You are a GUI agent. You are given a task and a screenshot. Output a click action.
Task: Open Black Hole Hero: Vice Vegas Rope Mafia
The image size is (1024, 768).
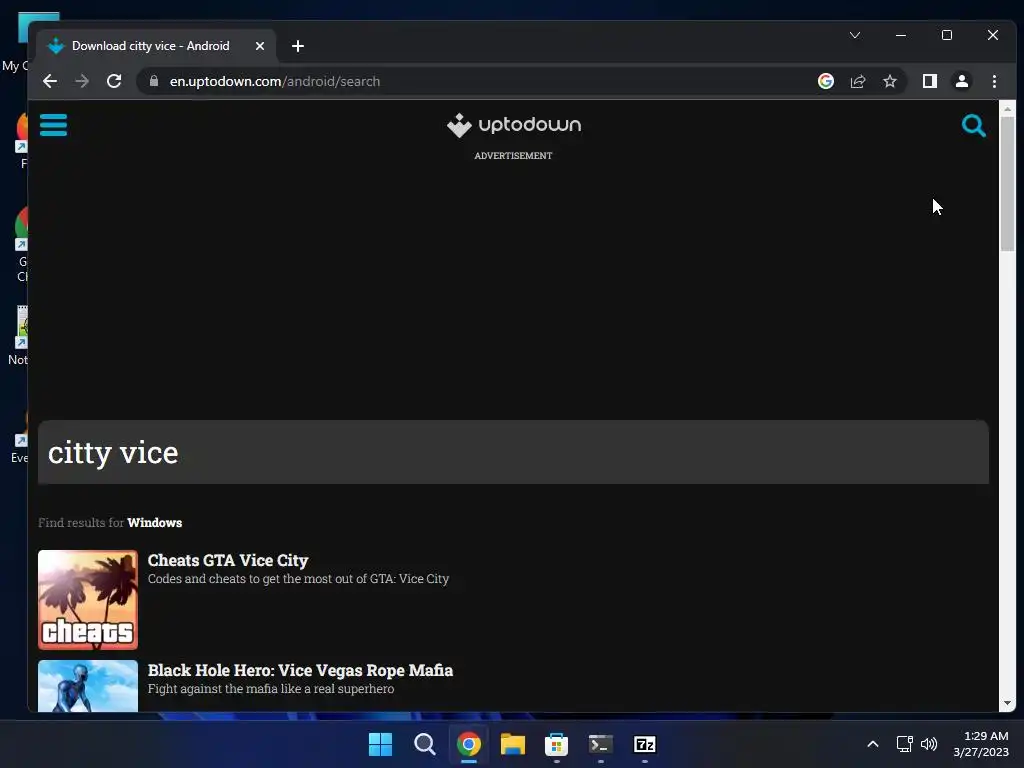(300, 670)
